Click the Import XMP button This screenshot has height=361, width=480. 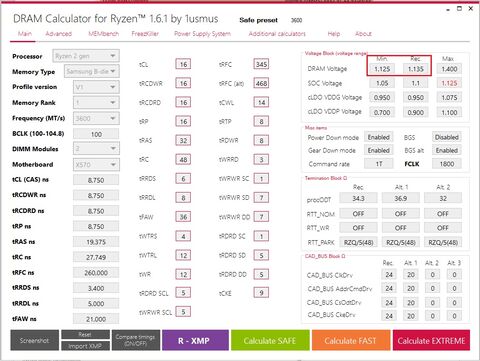tap(85, 346)
